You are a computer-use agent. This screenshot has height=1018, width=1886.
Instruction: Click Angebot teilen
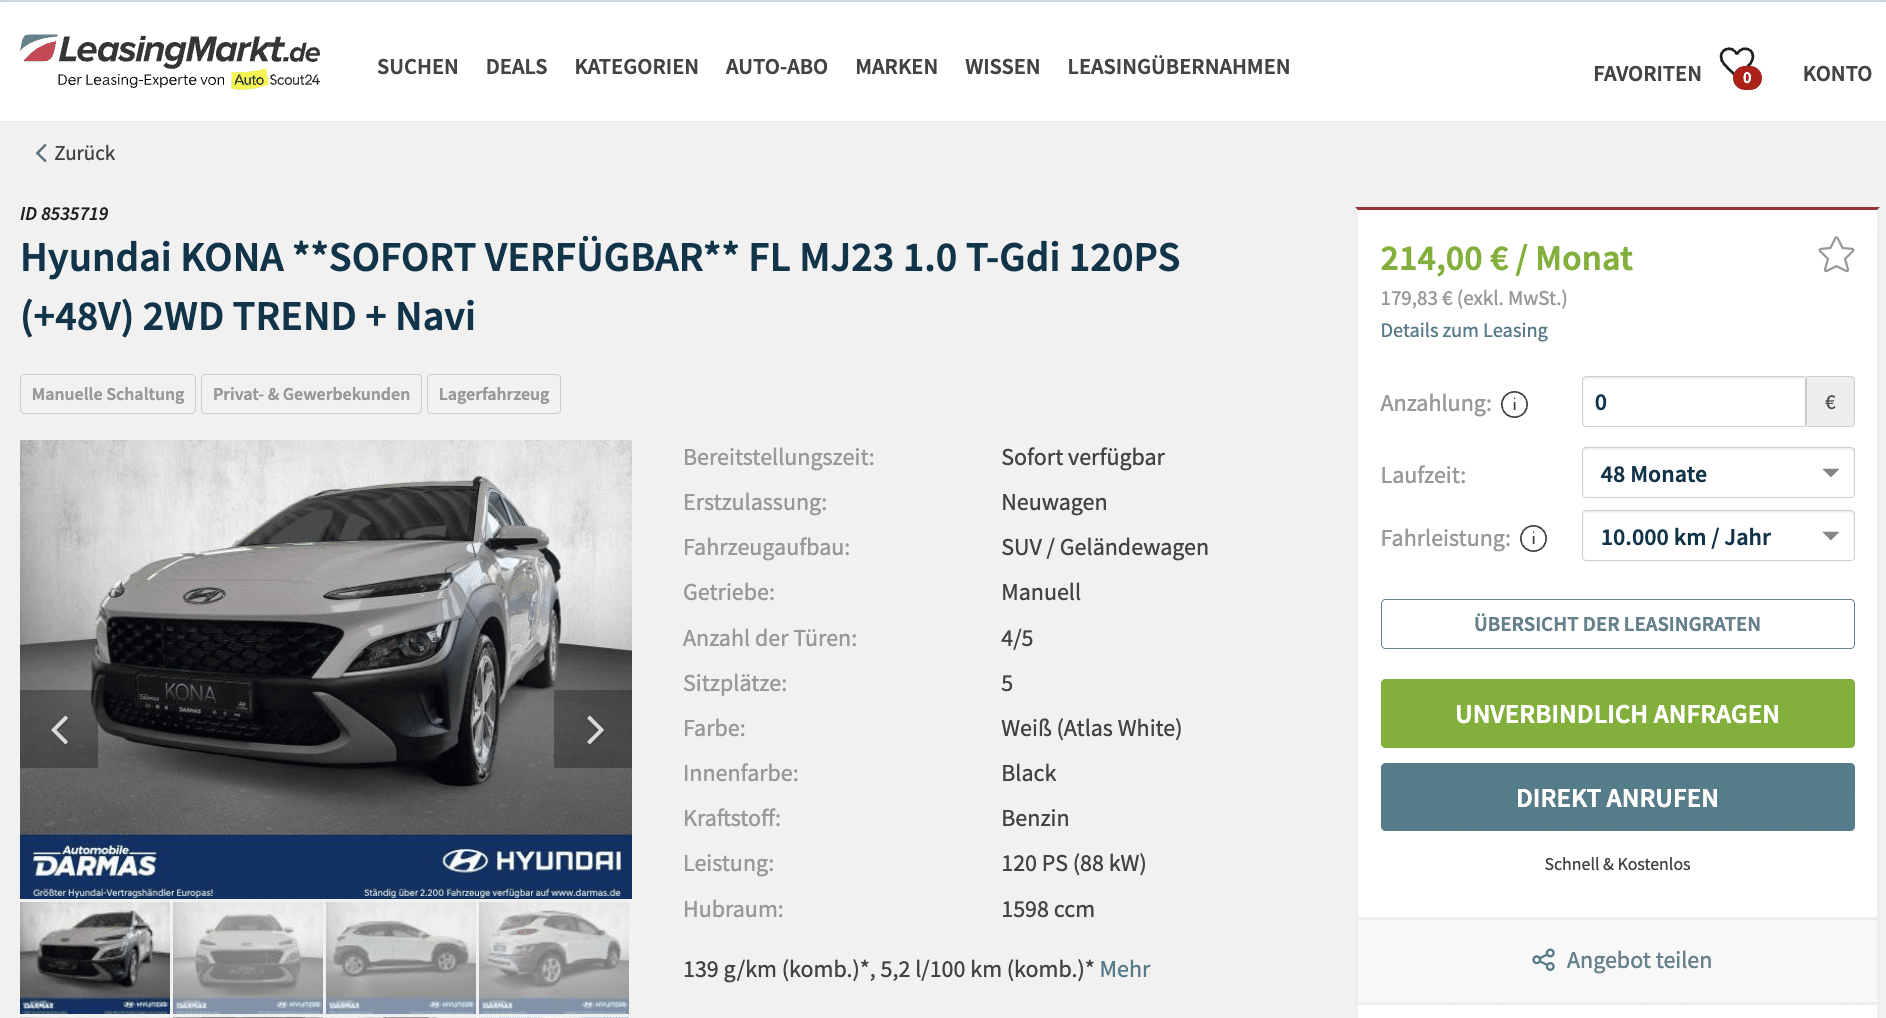(x=1639, y=960)
